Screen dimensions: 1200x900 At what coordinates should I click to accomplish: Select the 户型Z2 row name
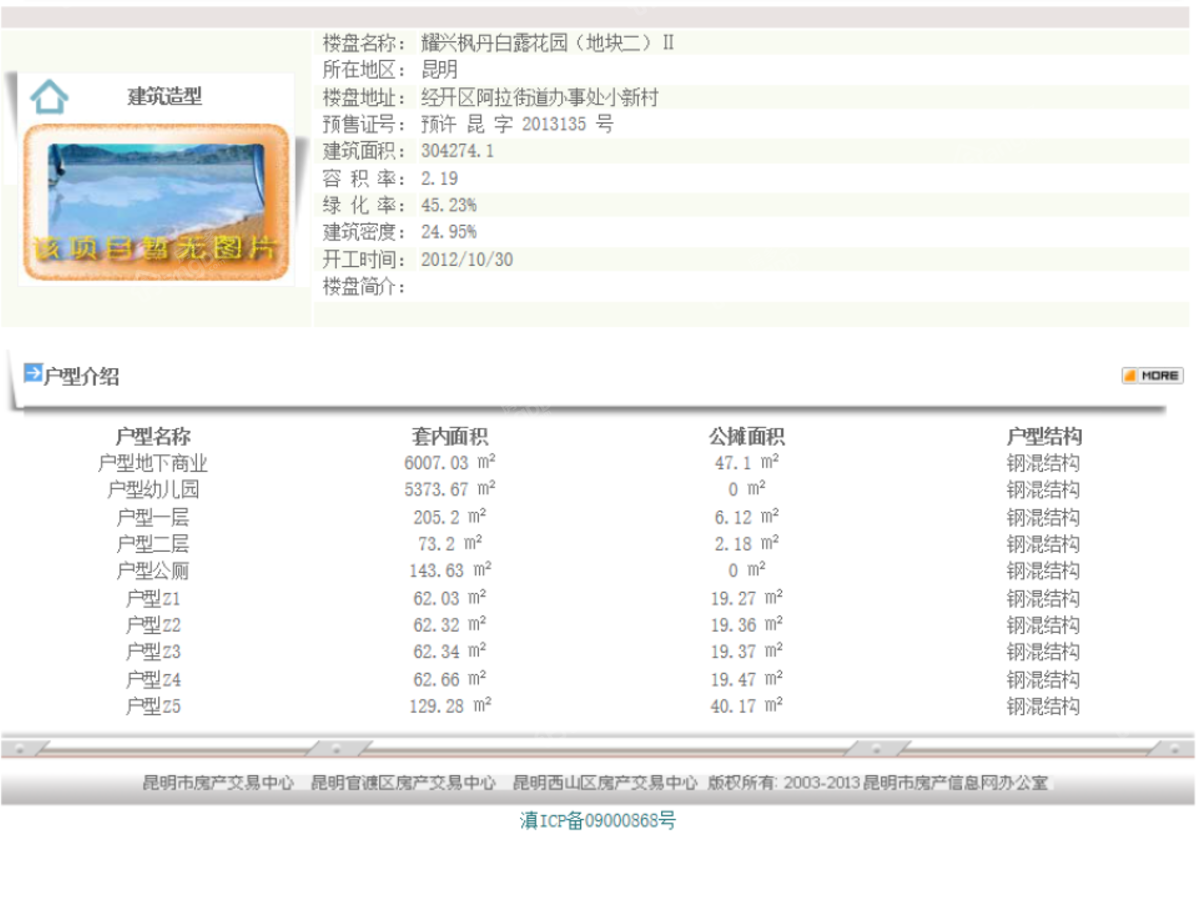click(x=153, y=626)
